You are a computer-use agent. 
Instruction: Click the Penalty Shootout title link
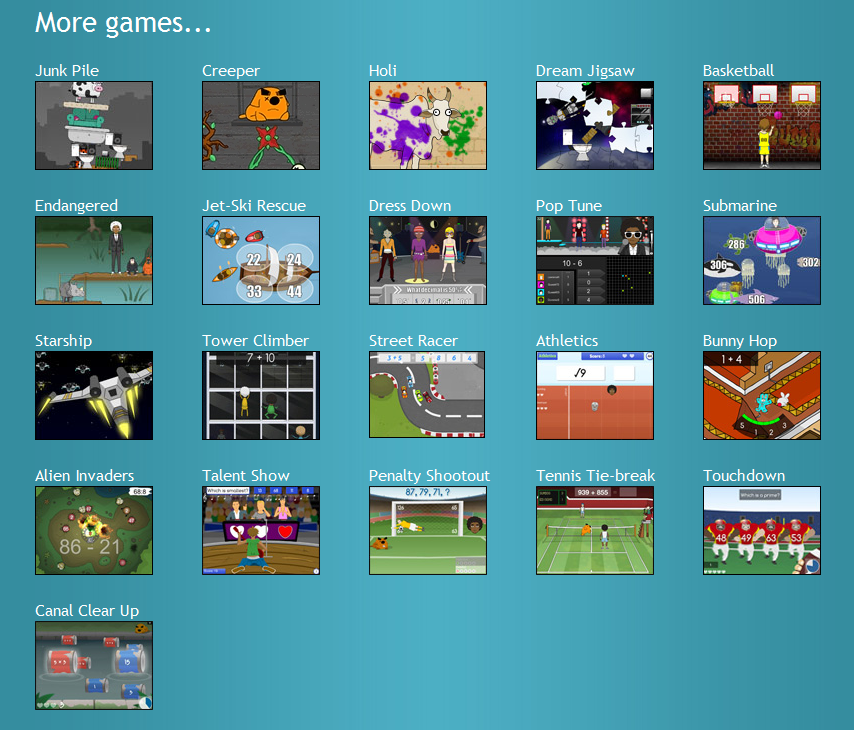429,476
